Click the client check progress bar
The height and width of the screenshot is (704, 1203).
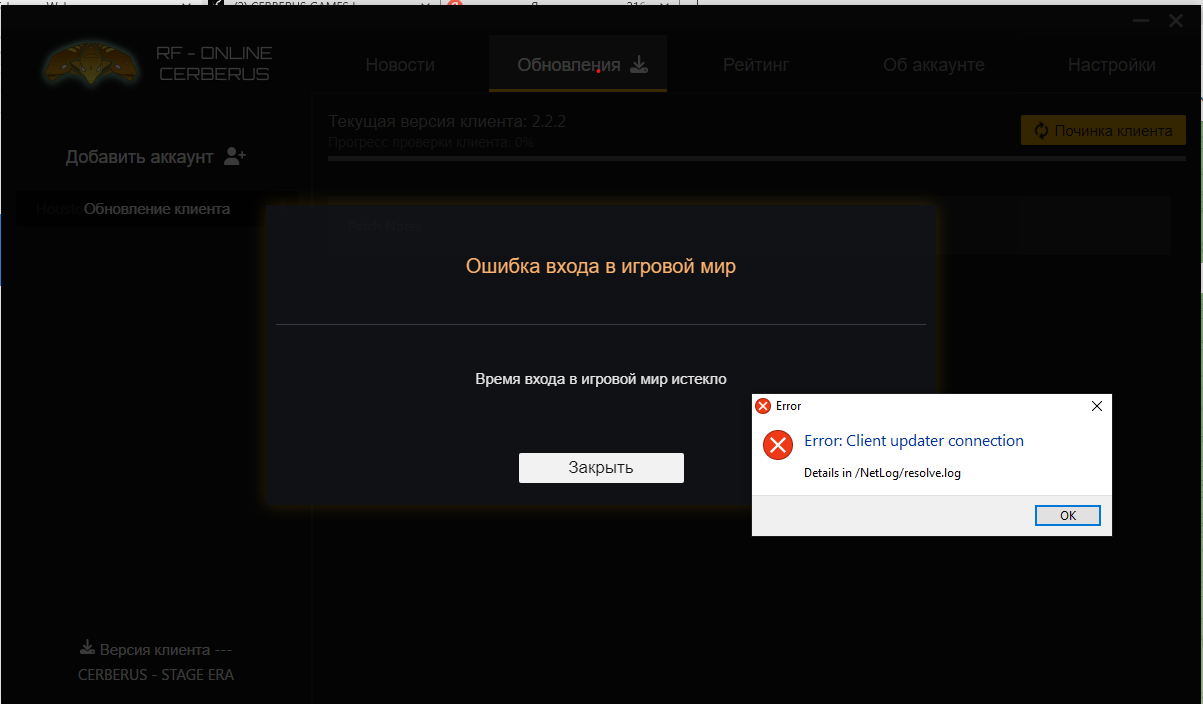point(757,158)
